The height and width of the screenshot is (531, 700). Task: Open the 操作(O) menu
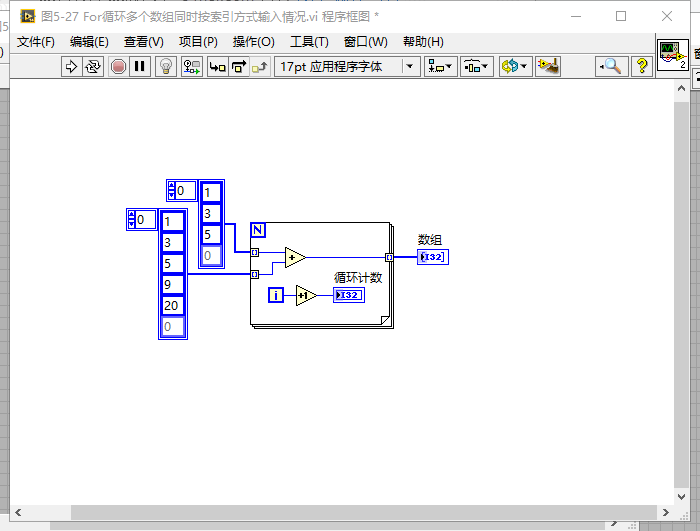tap(254, 42)
